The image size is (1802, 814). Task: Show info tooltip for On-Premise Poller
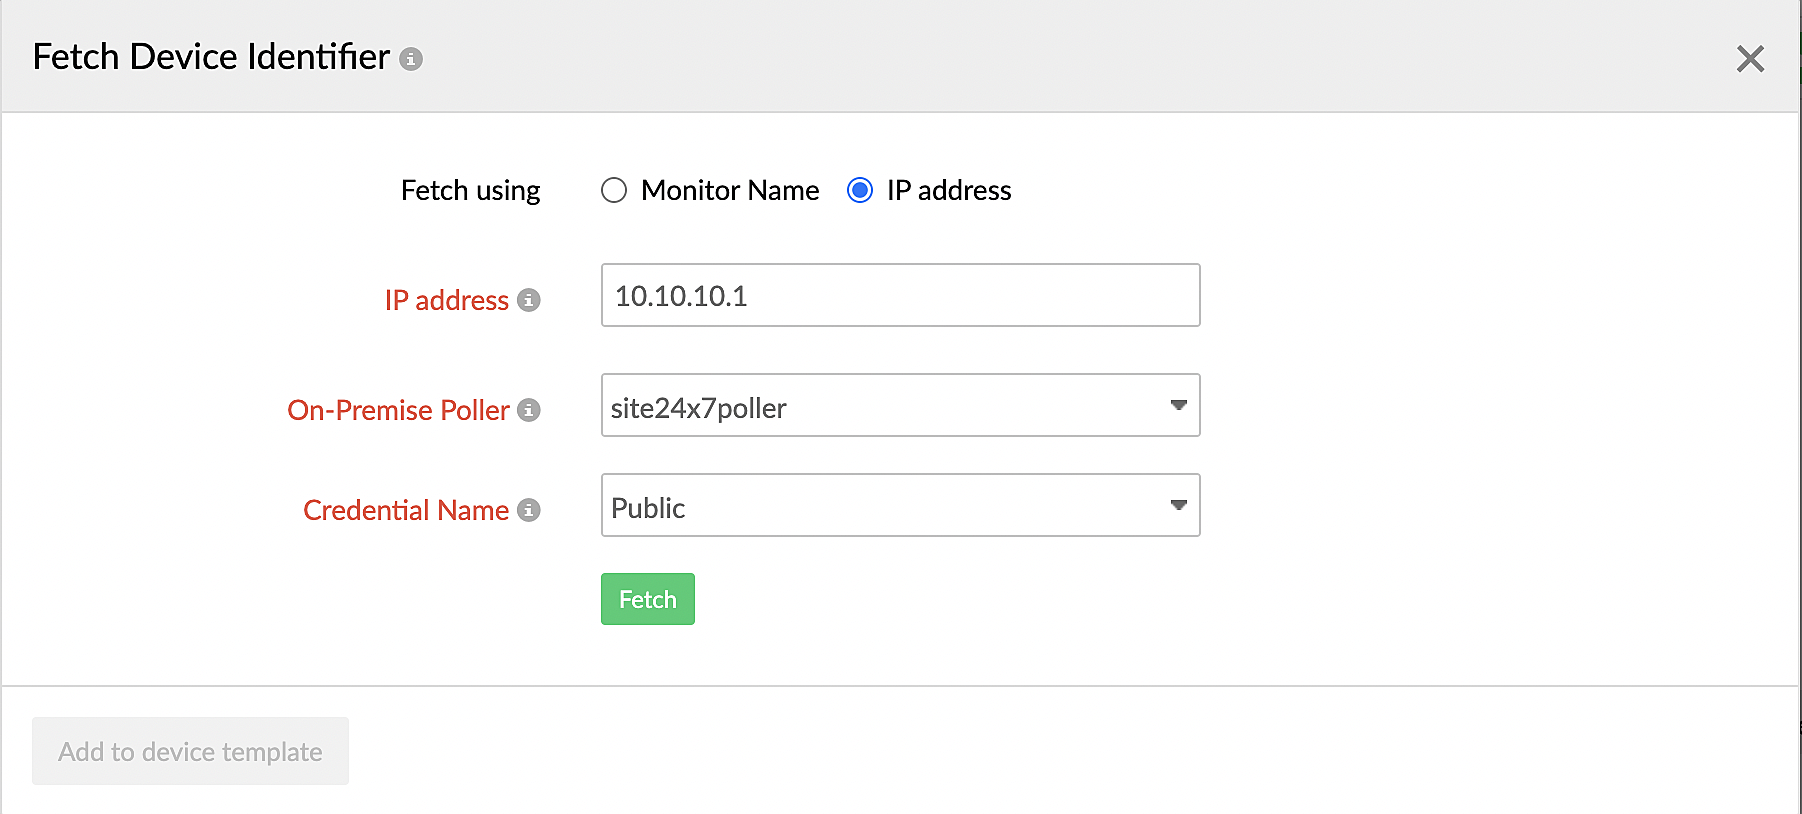point(529,410)
